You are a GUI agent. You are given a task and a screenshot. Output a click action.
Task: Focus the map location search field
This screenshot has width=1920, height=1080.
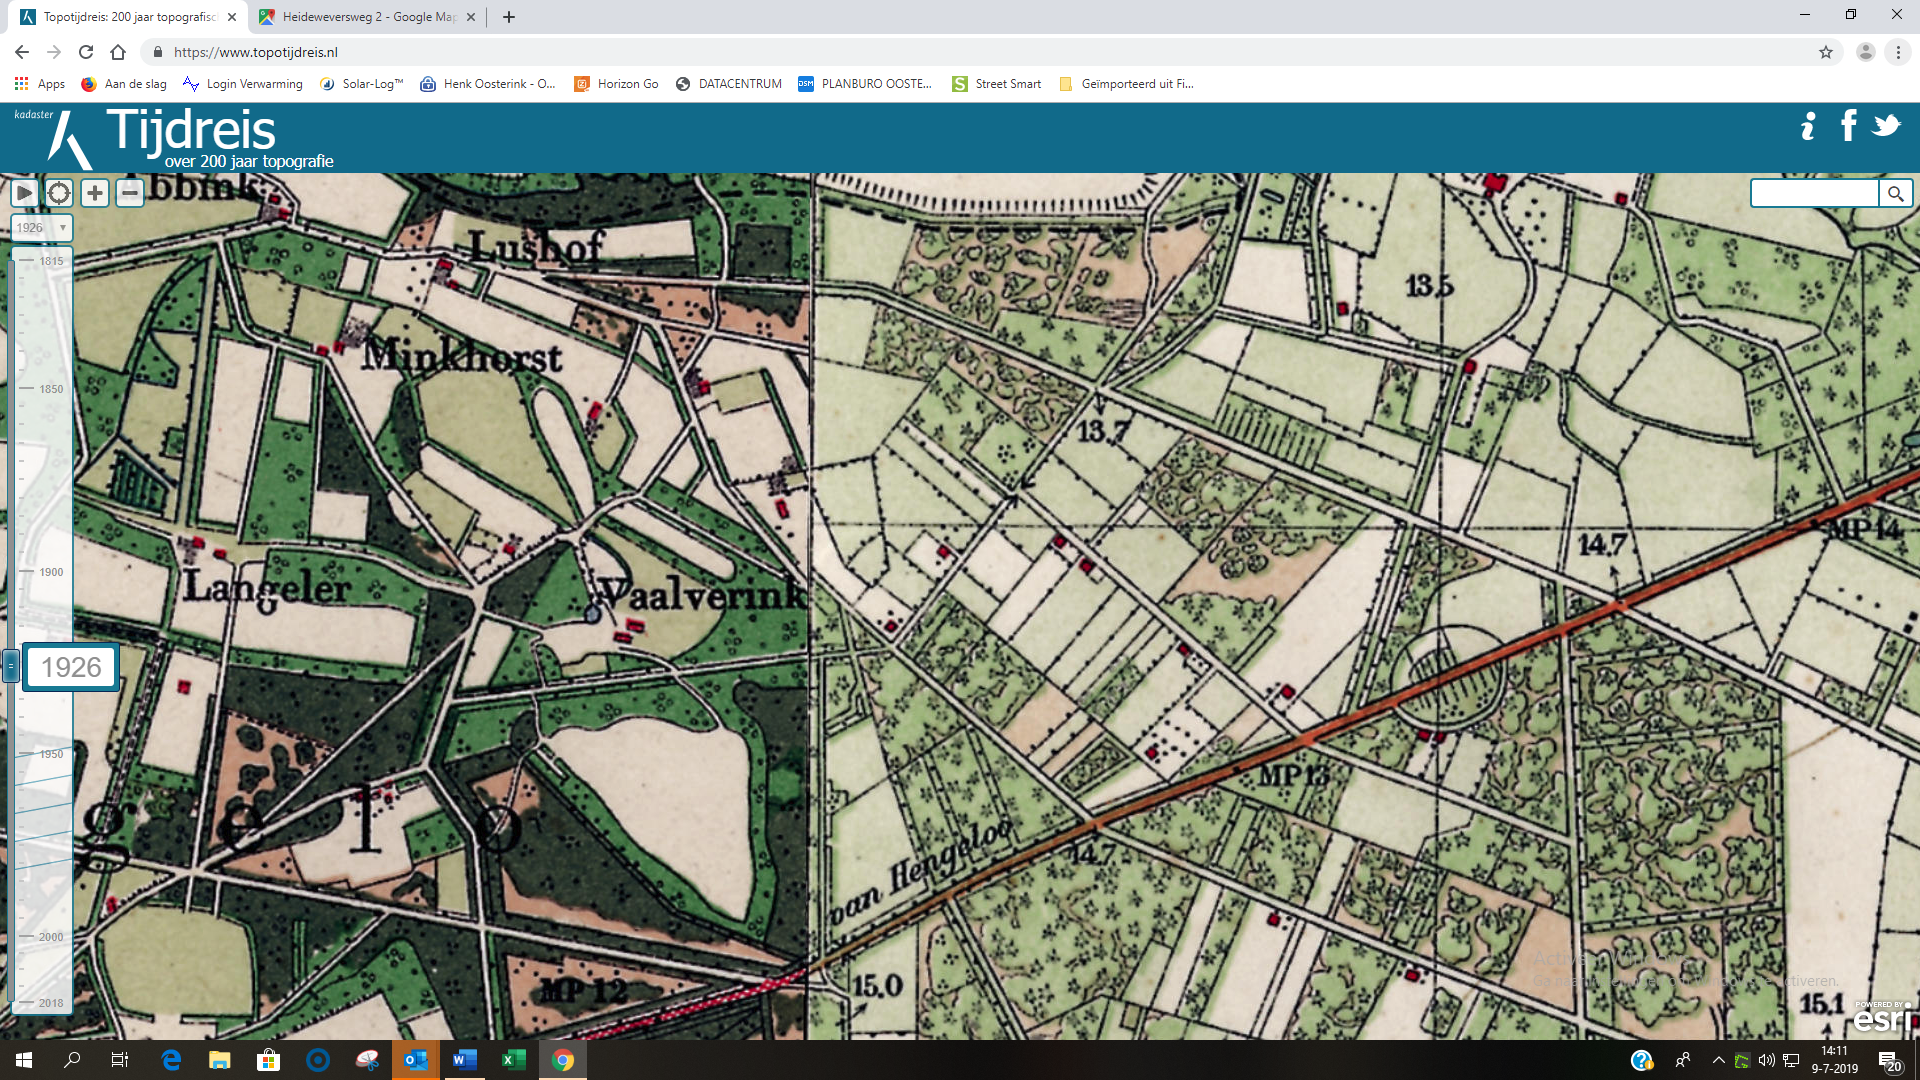[x=1814, y=193]
